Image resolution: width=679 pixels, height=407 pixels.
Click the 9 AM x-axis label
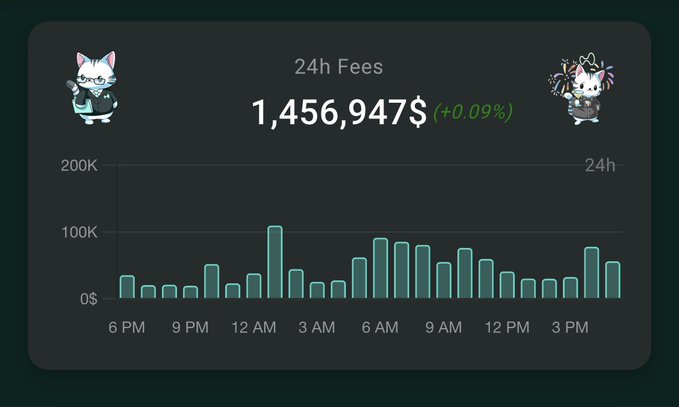[x=443, y=327]
